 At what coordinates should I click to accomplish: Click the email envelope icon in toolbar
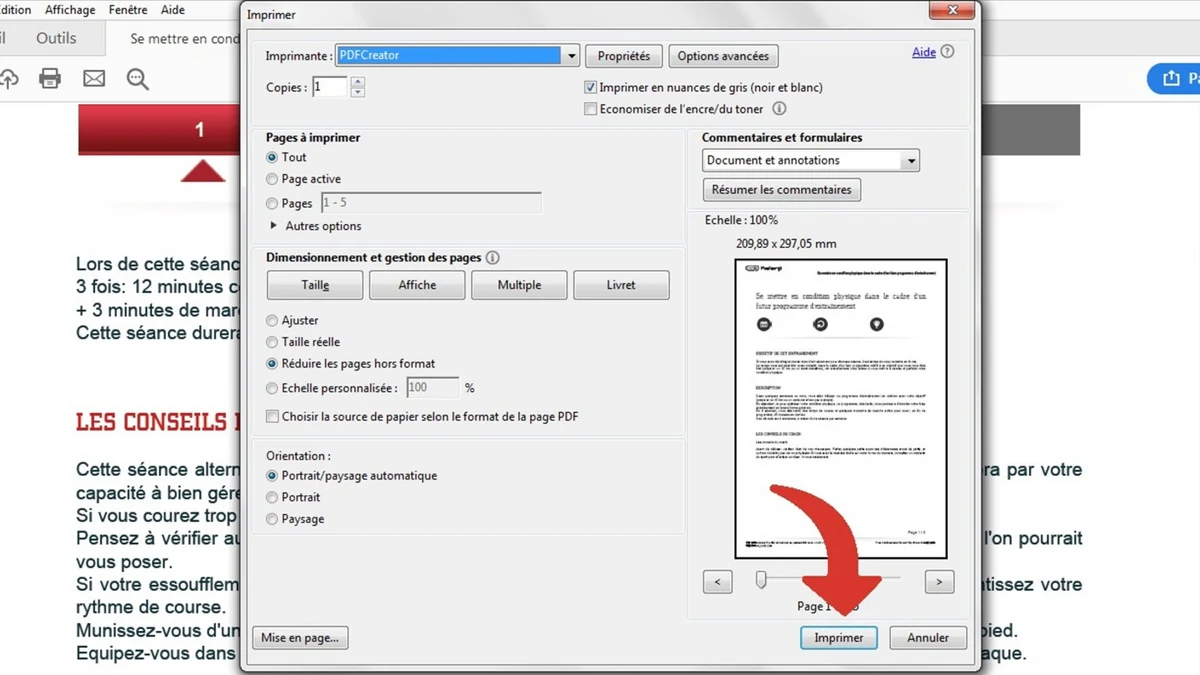[x=94, y=79]
